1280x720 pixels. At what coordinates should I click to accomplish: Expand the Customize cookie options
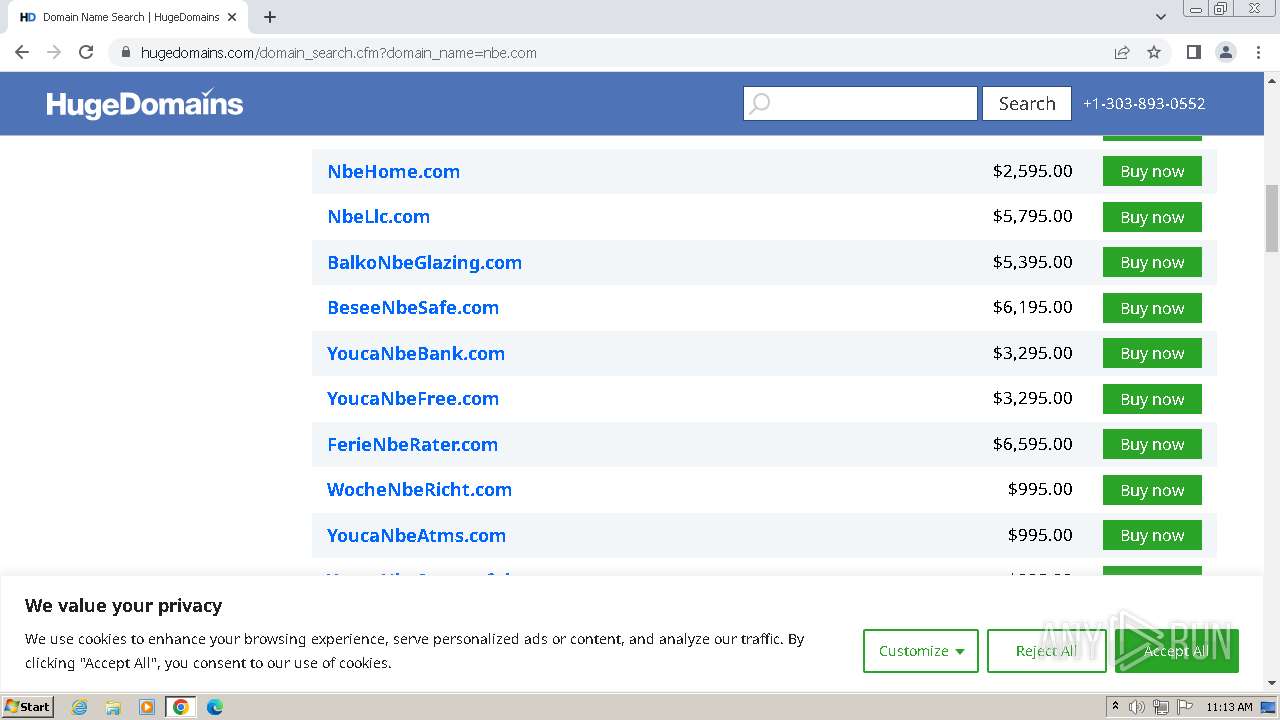(x=921, y=651)
